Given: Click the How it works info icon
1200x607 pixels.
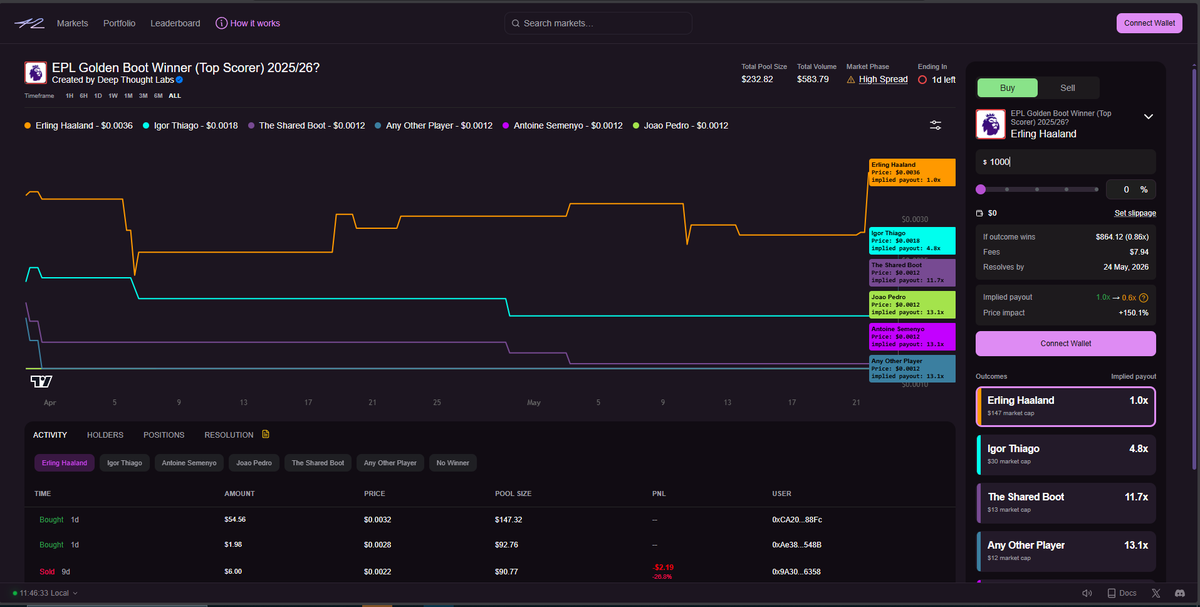Looking at the screenshot, I should 221,23.
